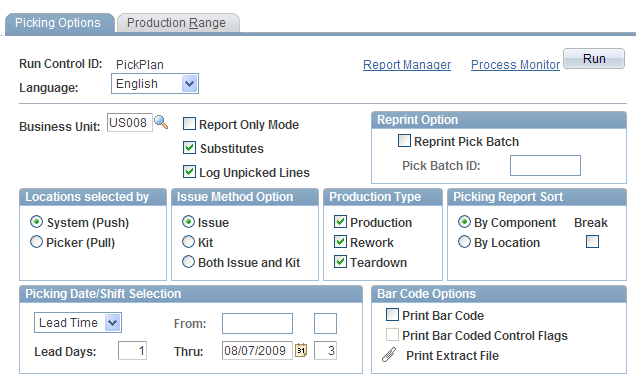636x382 pixels.
Task: Open the Report Manager link
Action: point(407,64)
